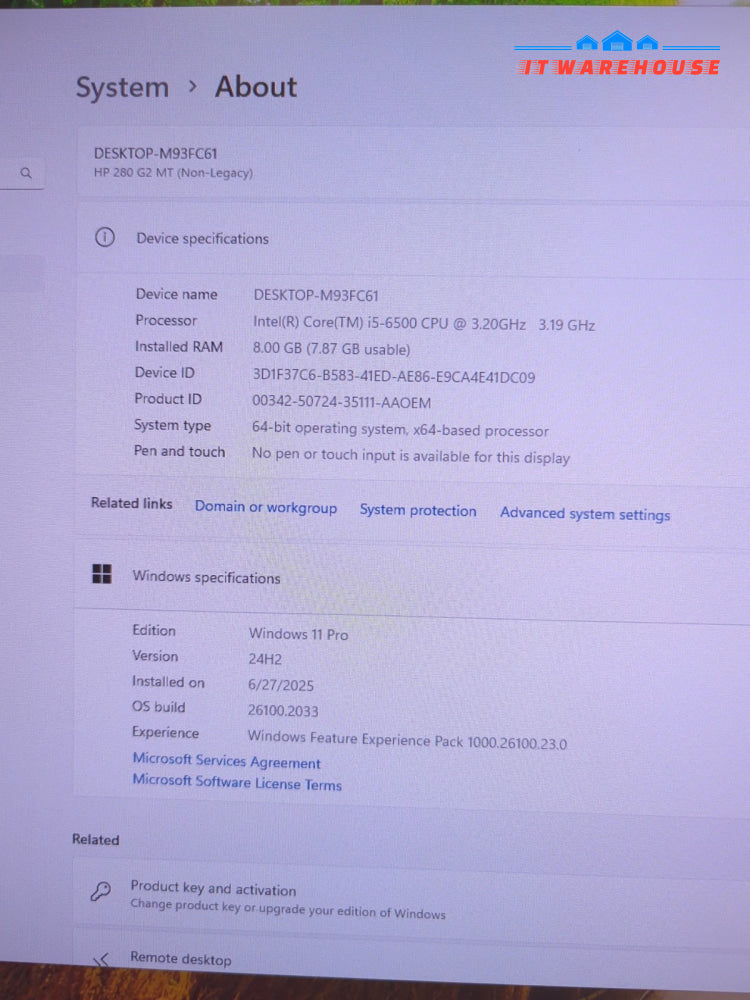This screenshot has width=750, height=1000.
Task: Select the Intel Core i5-6500 processor value
Action: pos(424,324)
